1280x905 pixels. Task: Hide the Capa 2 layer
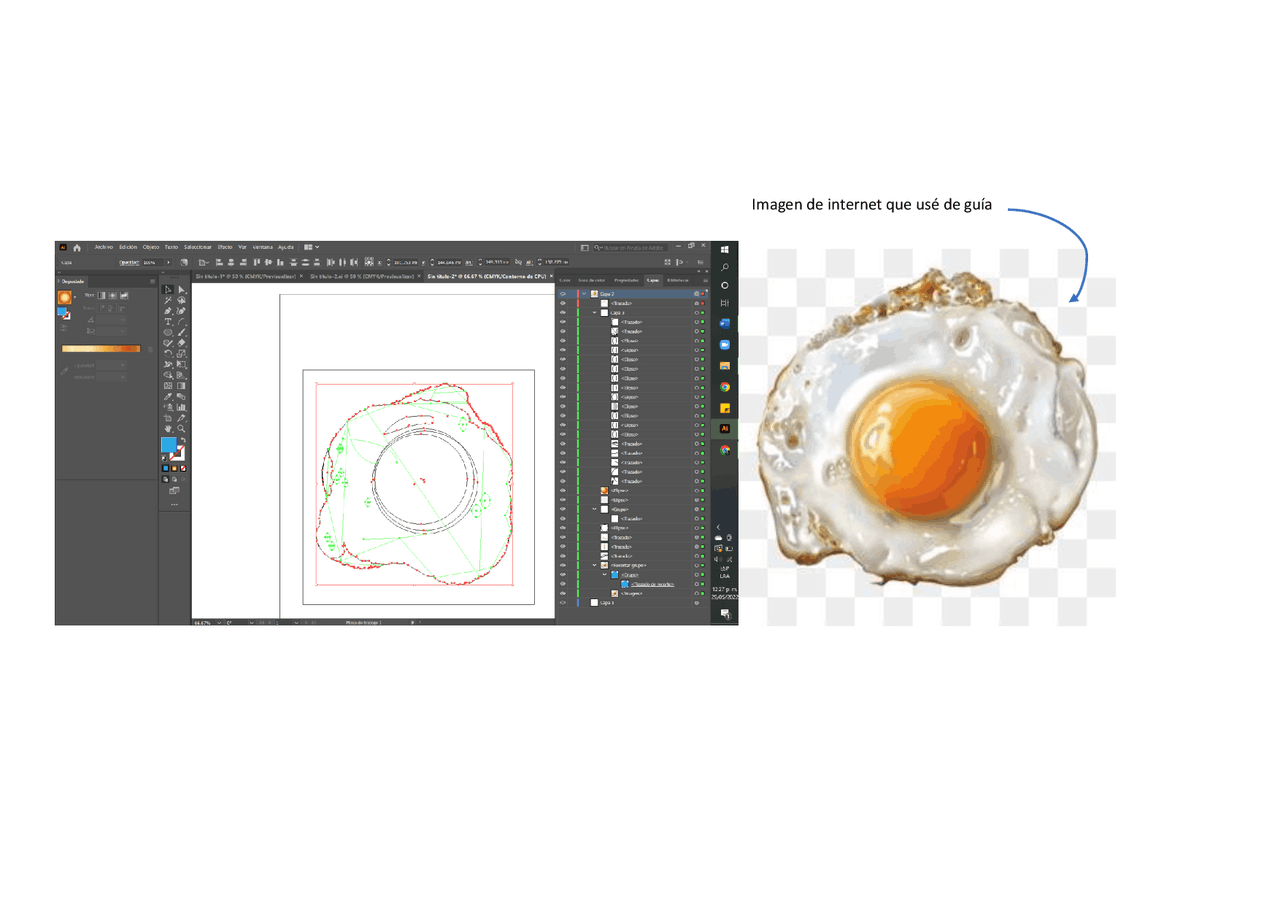pyautogui.click(x=563, y=294)
